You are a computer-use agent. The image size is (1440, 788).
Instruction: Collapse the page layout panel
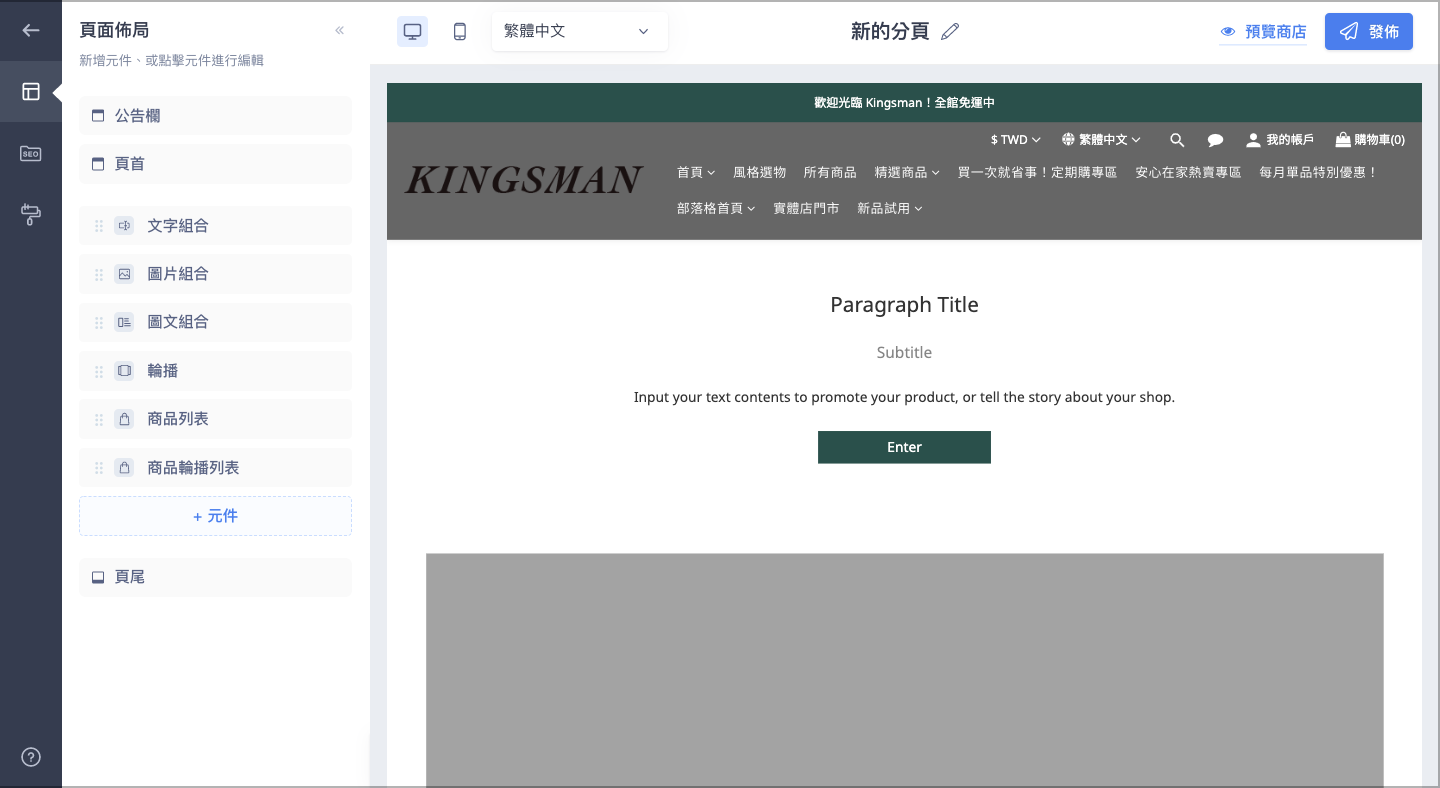point(340,31)
